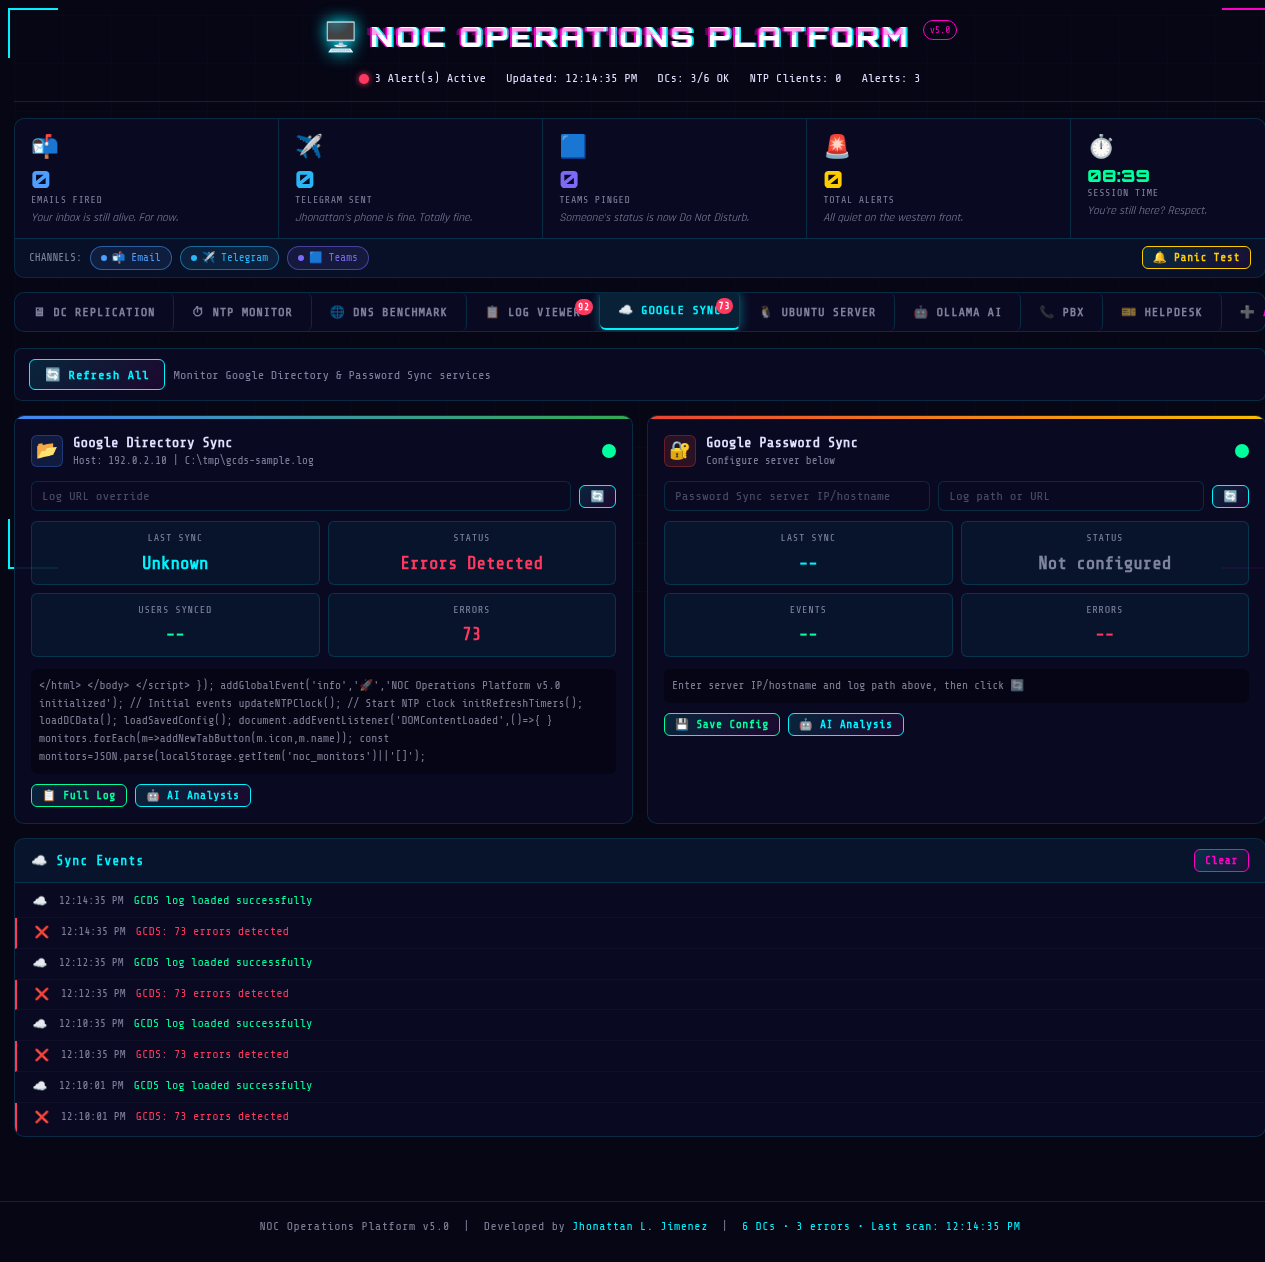This screenshot has height=1262, width=1265.
Task: Run AI Analysis on Directory Sync
Action: 193,796
